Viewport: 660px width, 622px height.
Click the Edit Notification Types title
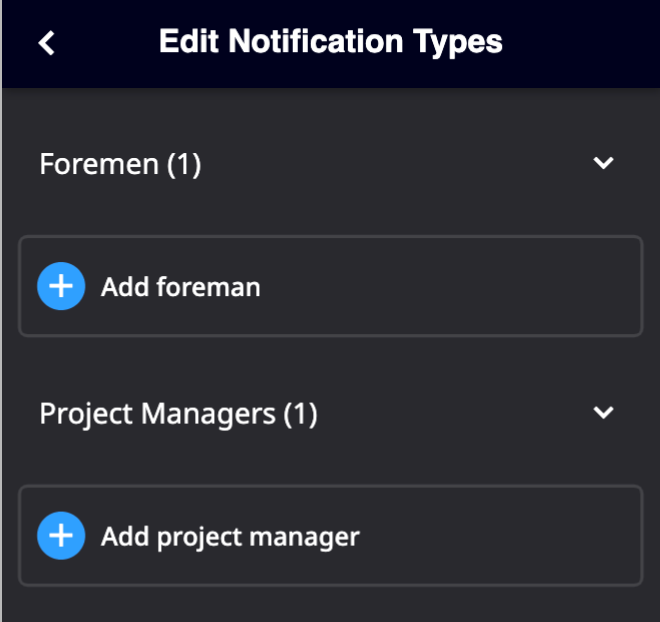coord(330,42)
